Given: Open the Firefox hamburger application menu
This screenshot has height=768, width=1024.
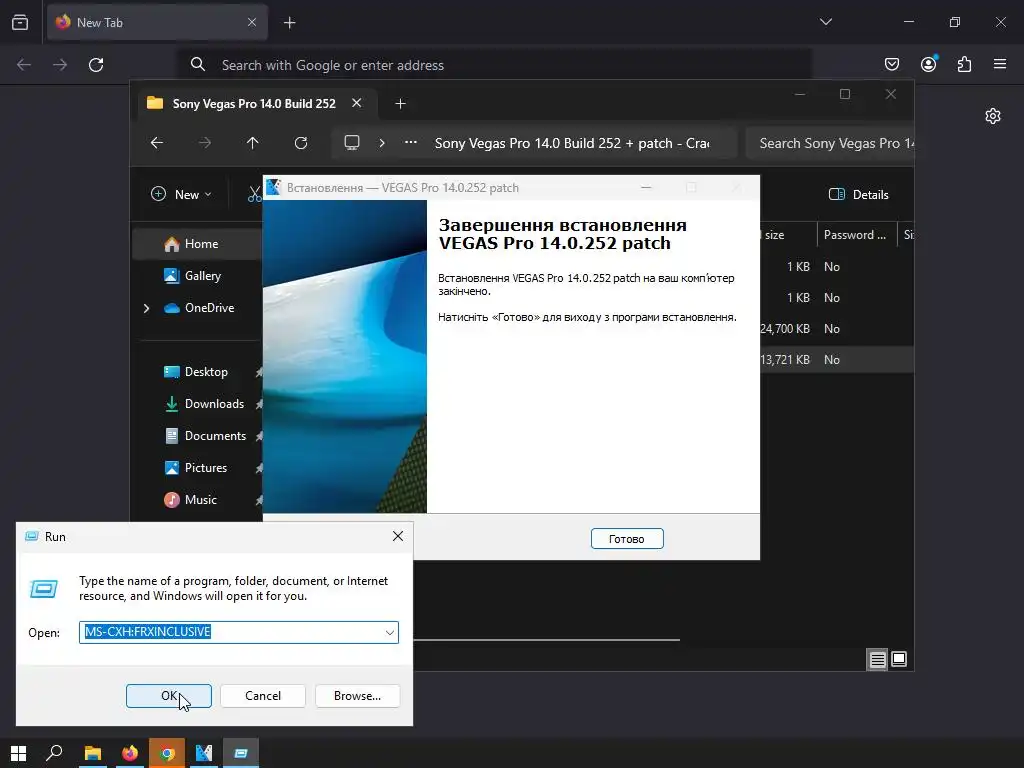Looking at the screenshot, I should click(1000, 64).
